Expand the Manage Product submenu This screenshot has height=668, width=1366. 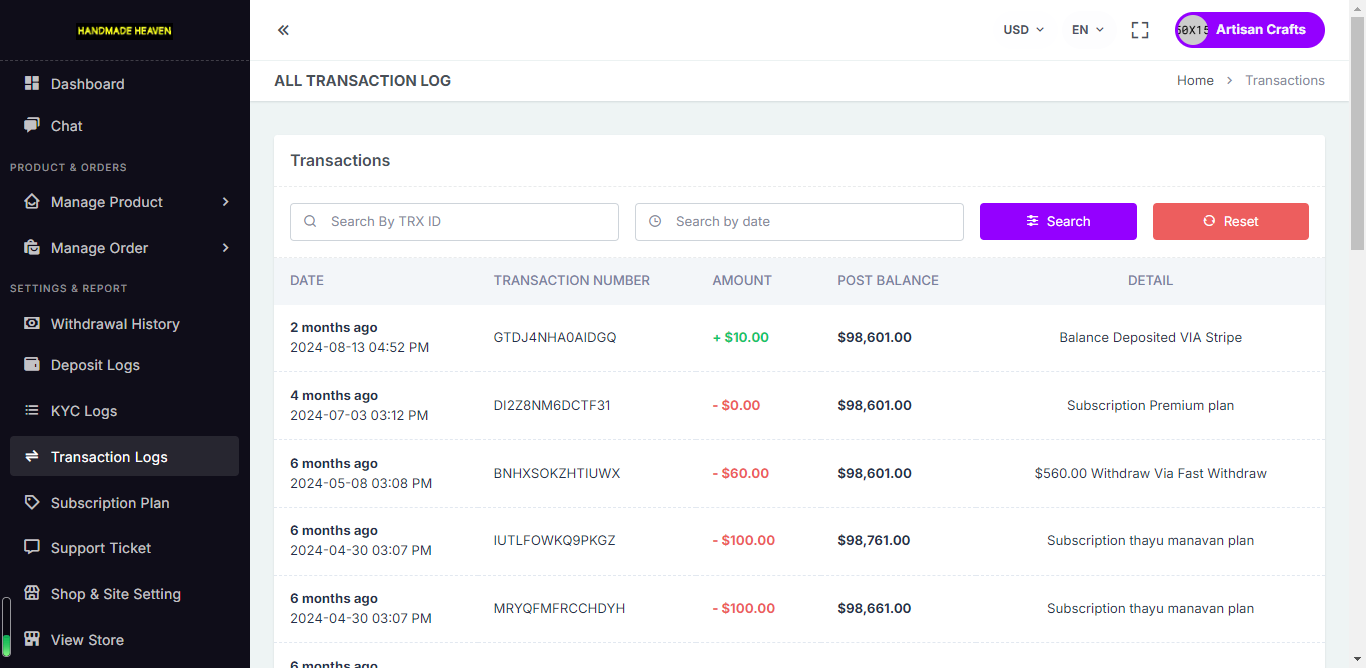(x=124, y=202)
